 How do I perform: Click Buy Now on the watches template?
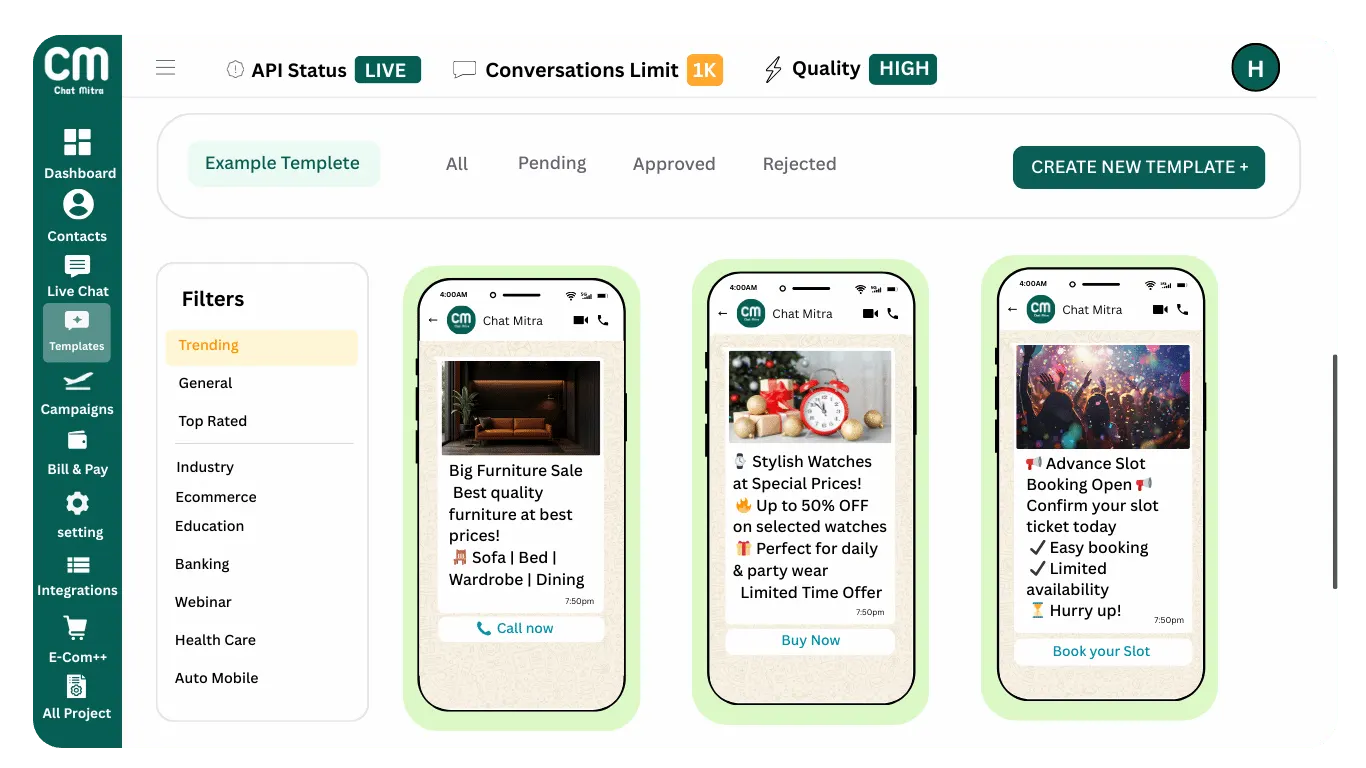[x=809, y=641]
